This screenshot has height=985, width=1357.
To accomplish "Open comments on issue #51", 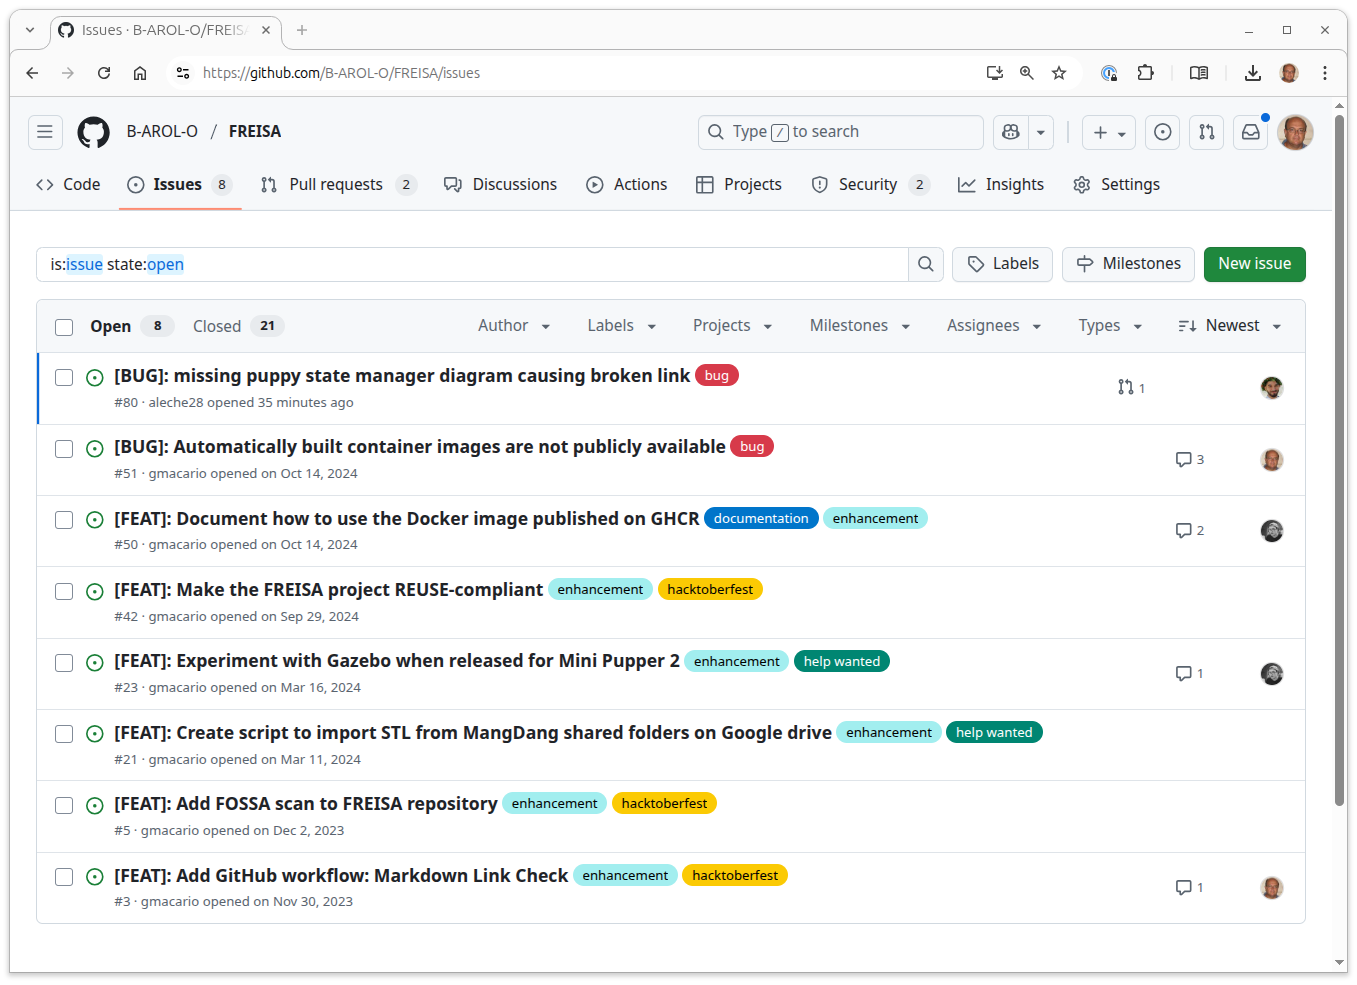I will click(1190, 460).
